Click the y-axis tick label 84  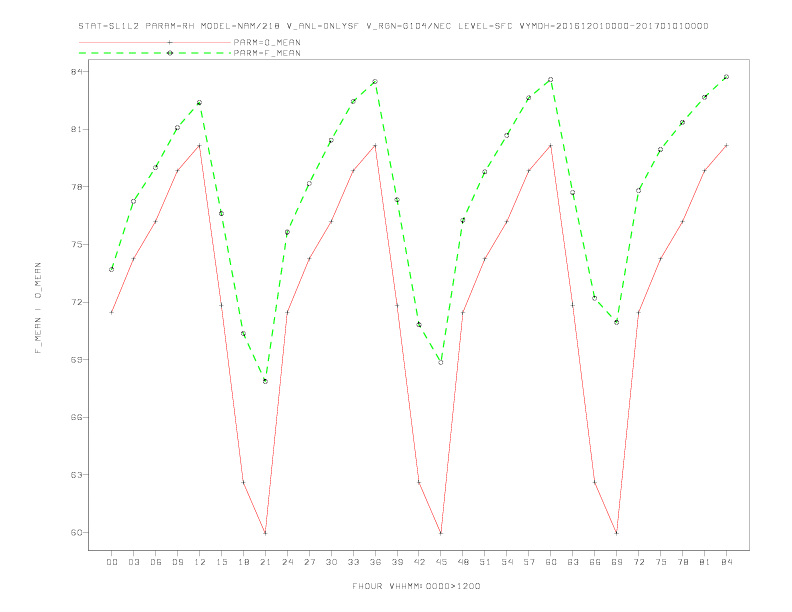click(x=76, y=72)
